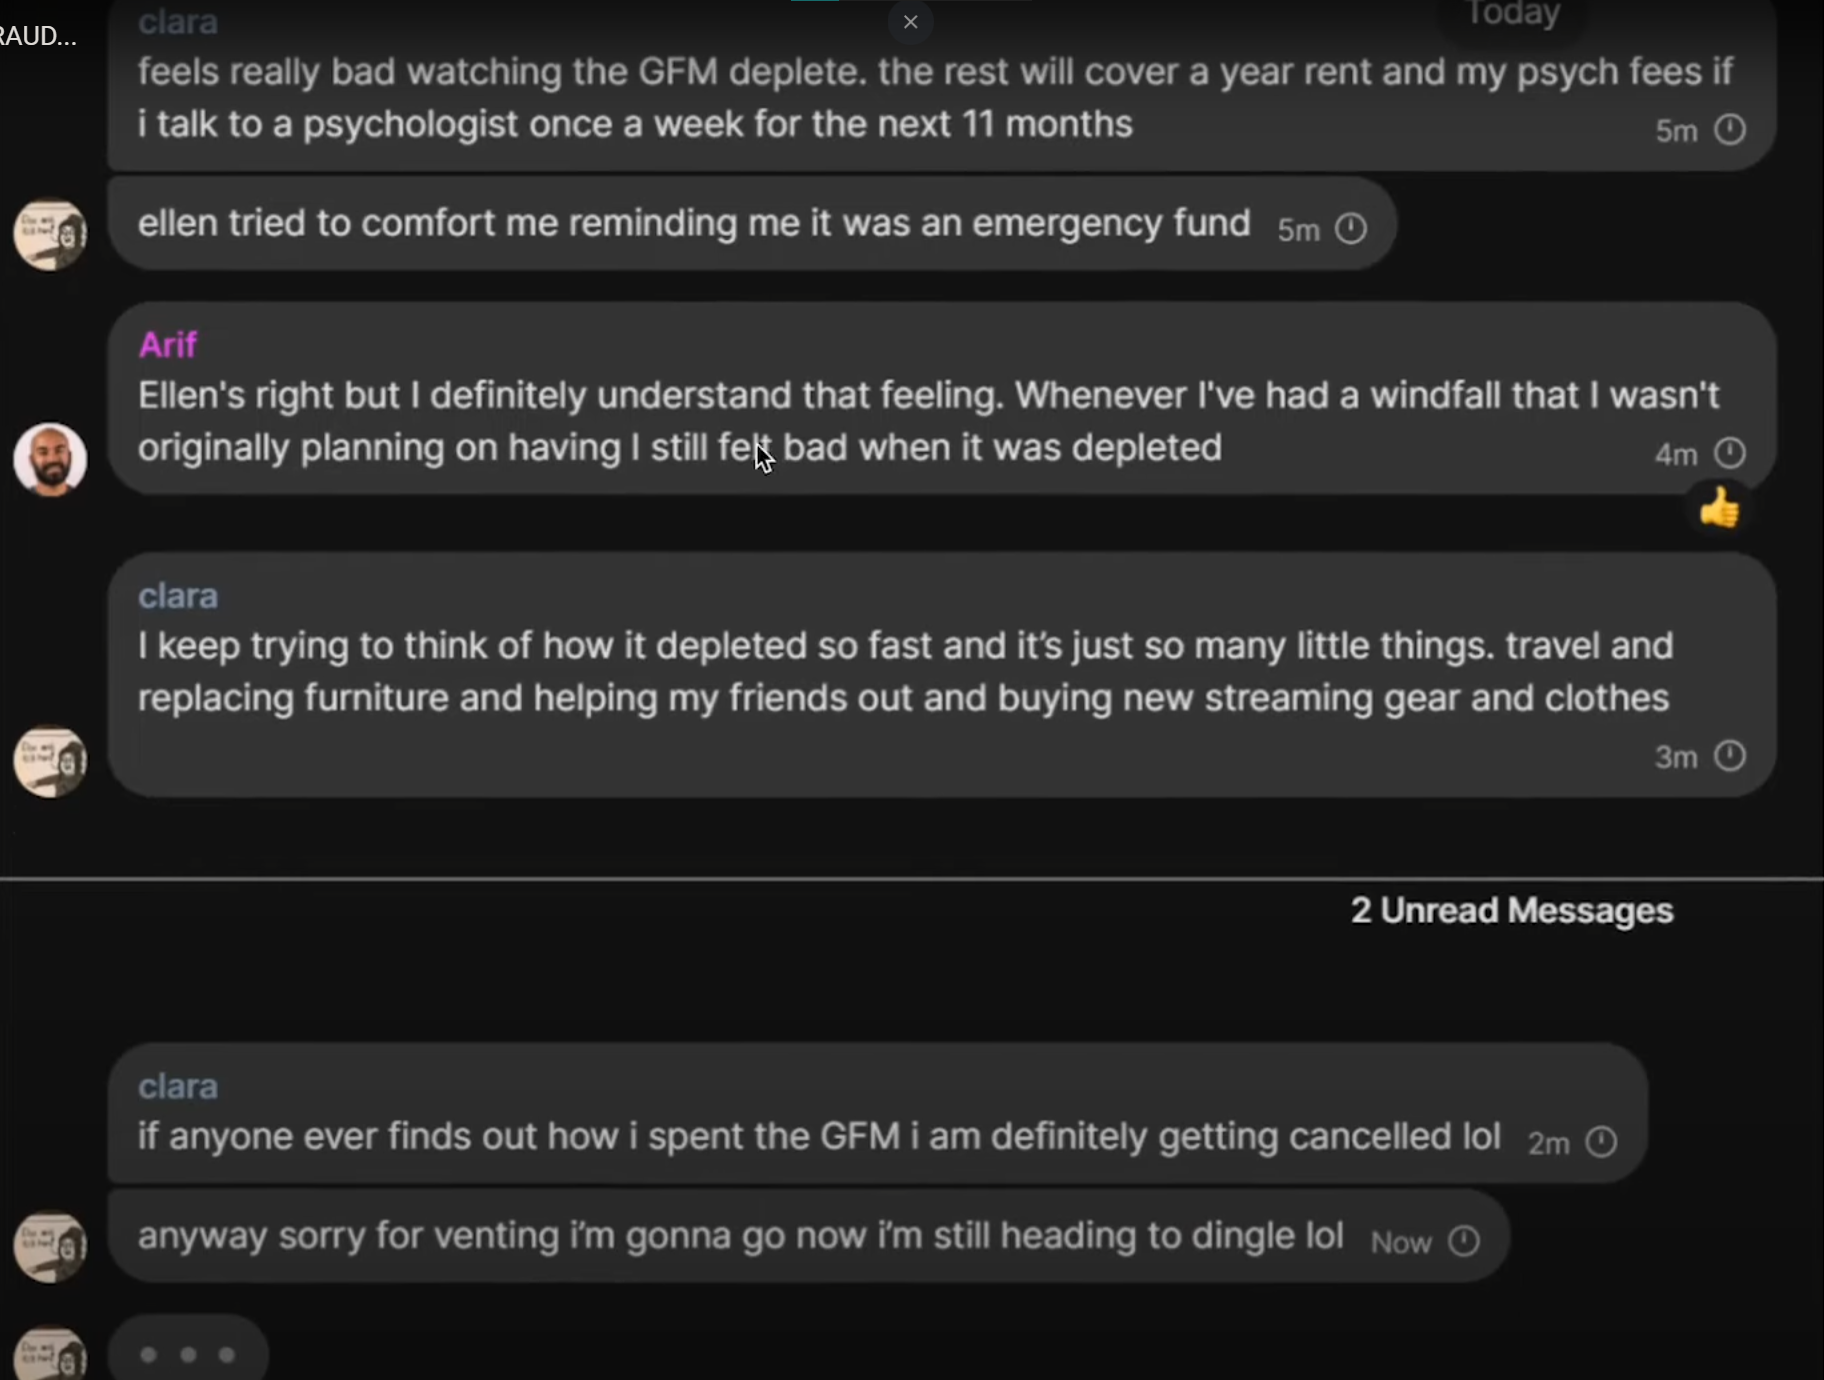Click the timer icon on Arif's message

click(x=1730, y=453)
